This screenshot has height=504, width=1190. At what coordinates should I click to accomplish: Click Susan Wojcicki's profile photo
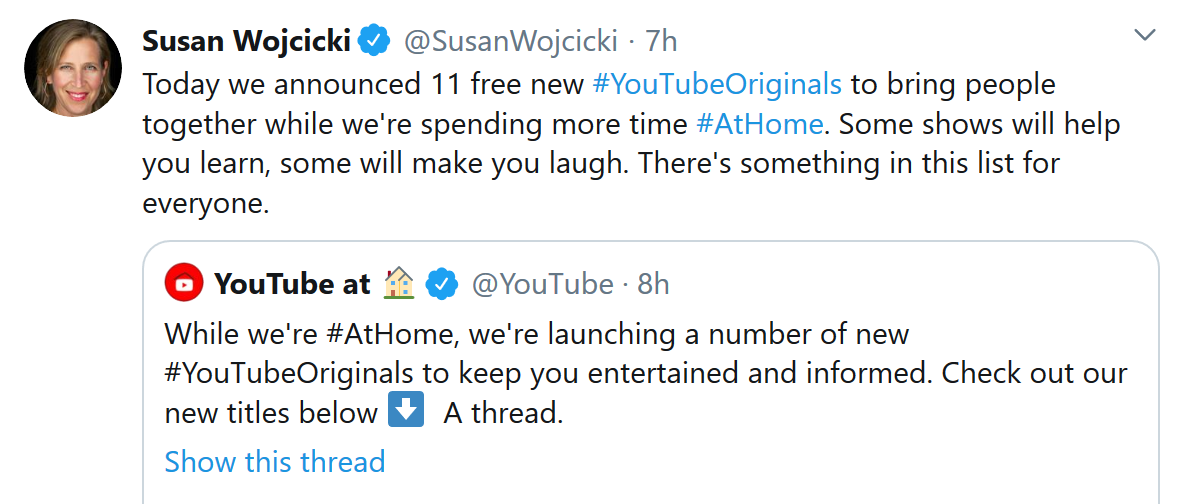tap(72, 67)
